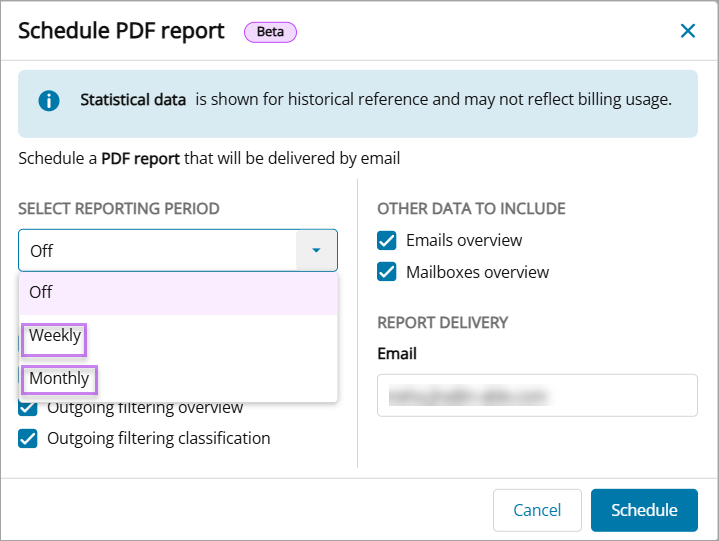Choose Weekly from the reporting period list
Image resolution: width=719 pixels, height=541 pixels.
pyautogui.click(x=56, y=336)
